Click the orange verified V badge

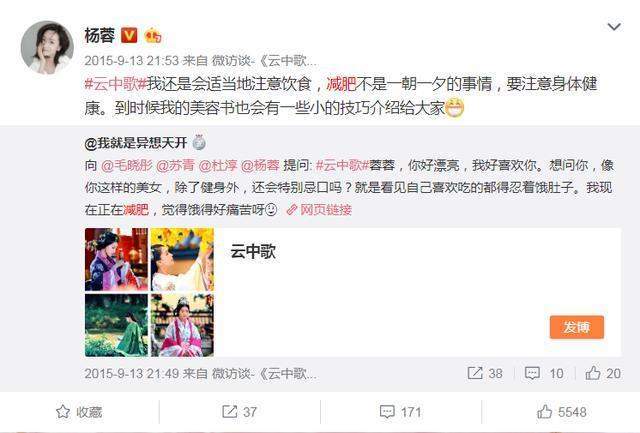point(129,36)
